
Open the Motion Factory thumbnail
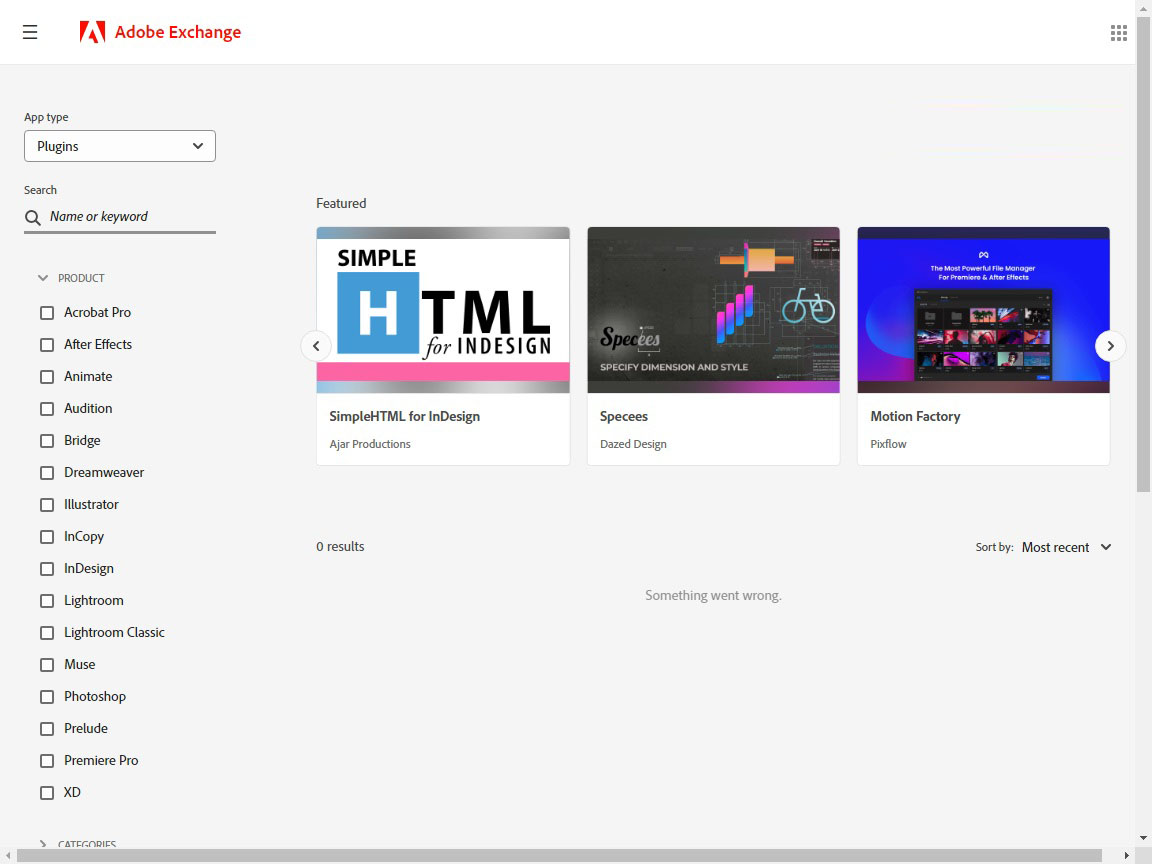(983, 310)
